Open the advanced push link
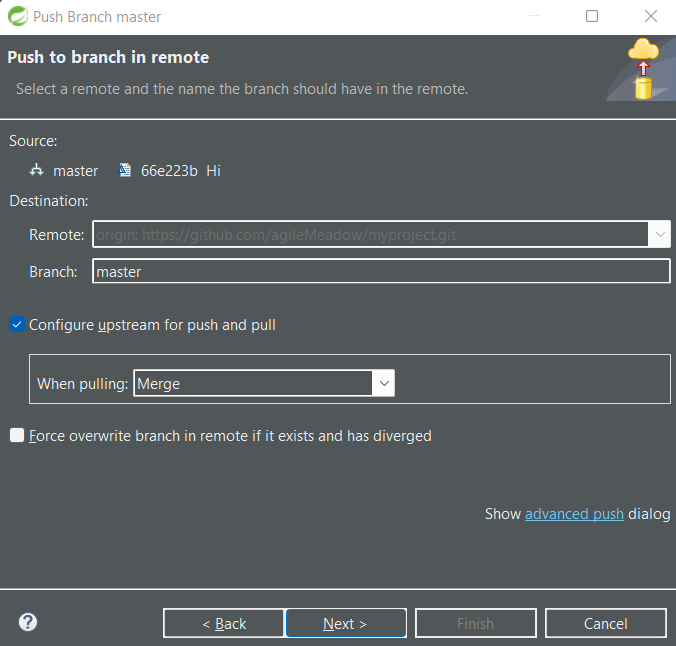This screenshot has height=646, width=676. 574,514
